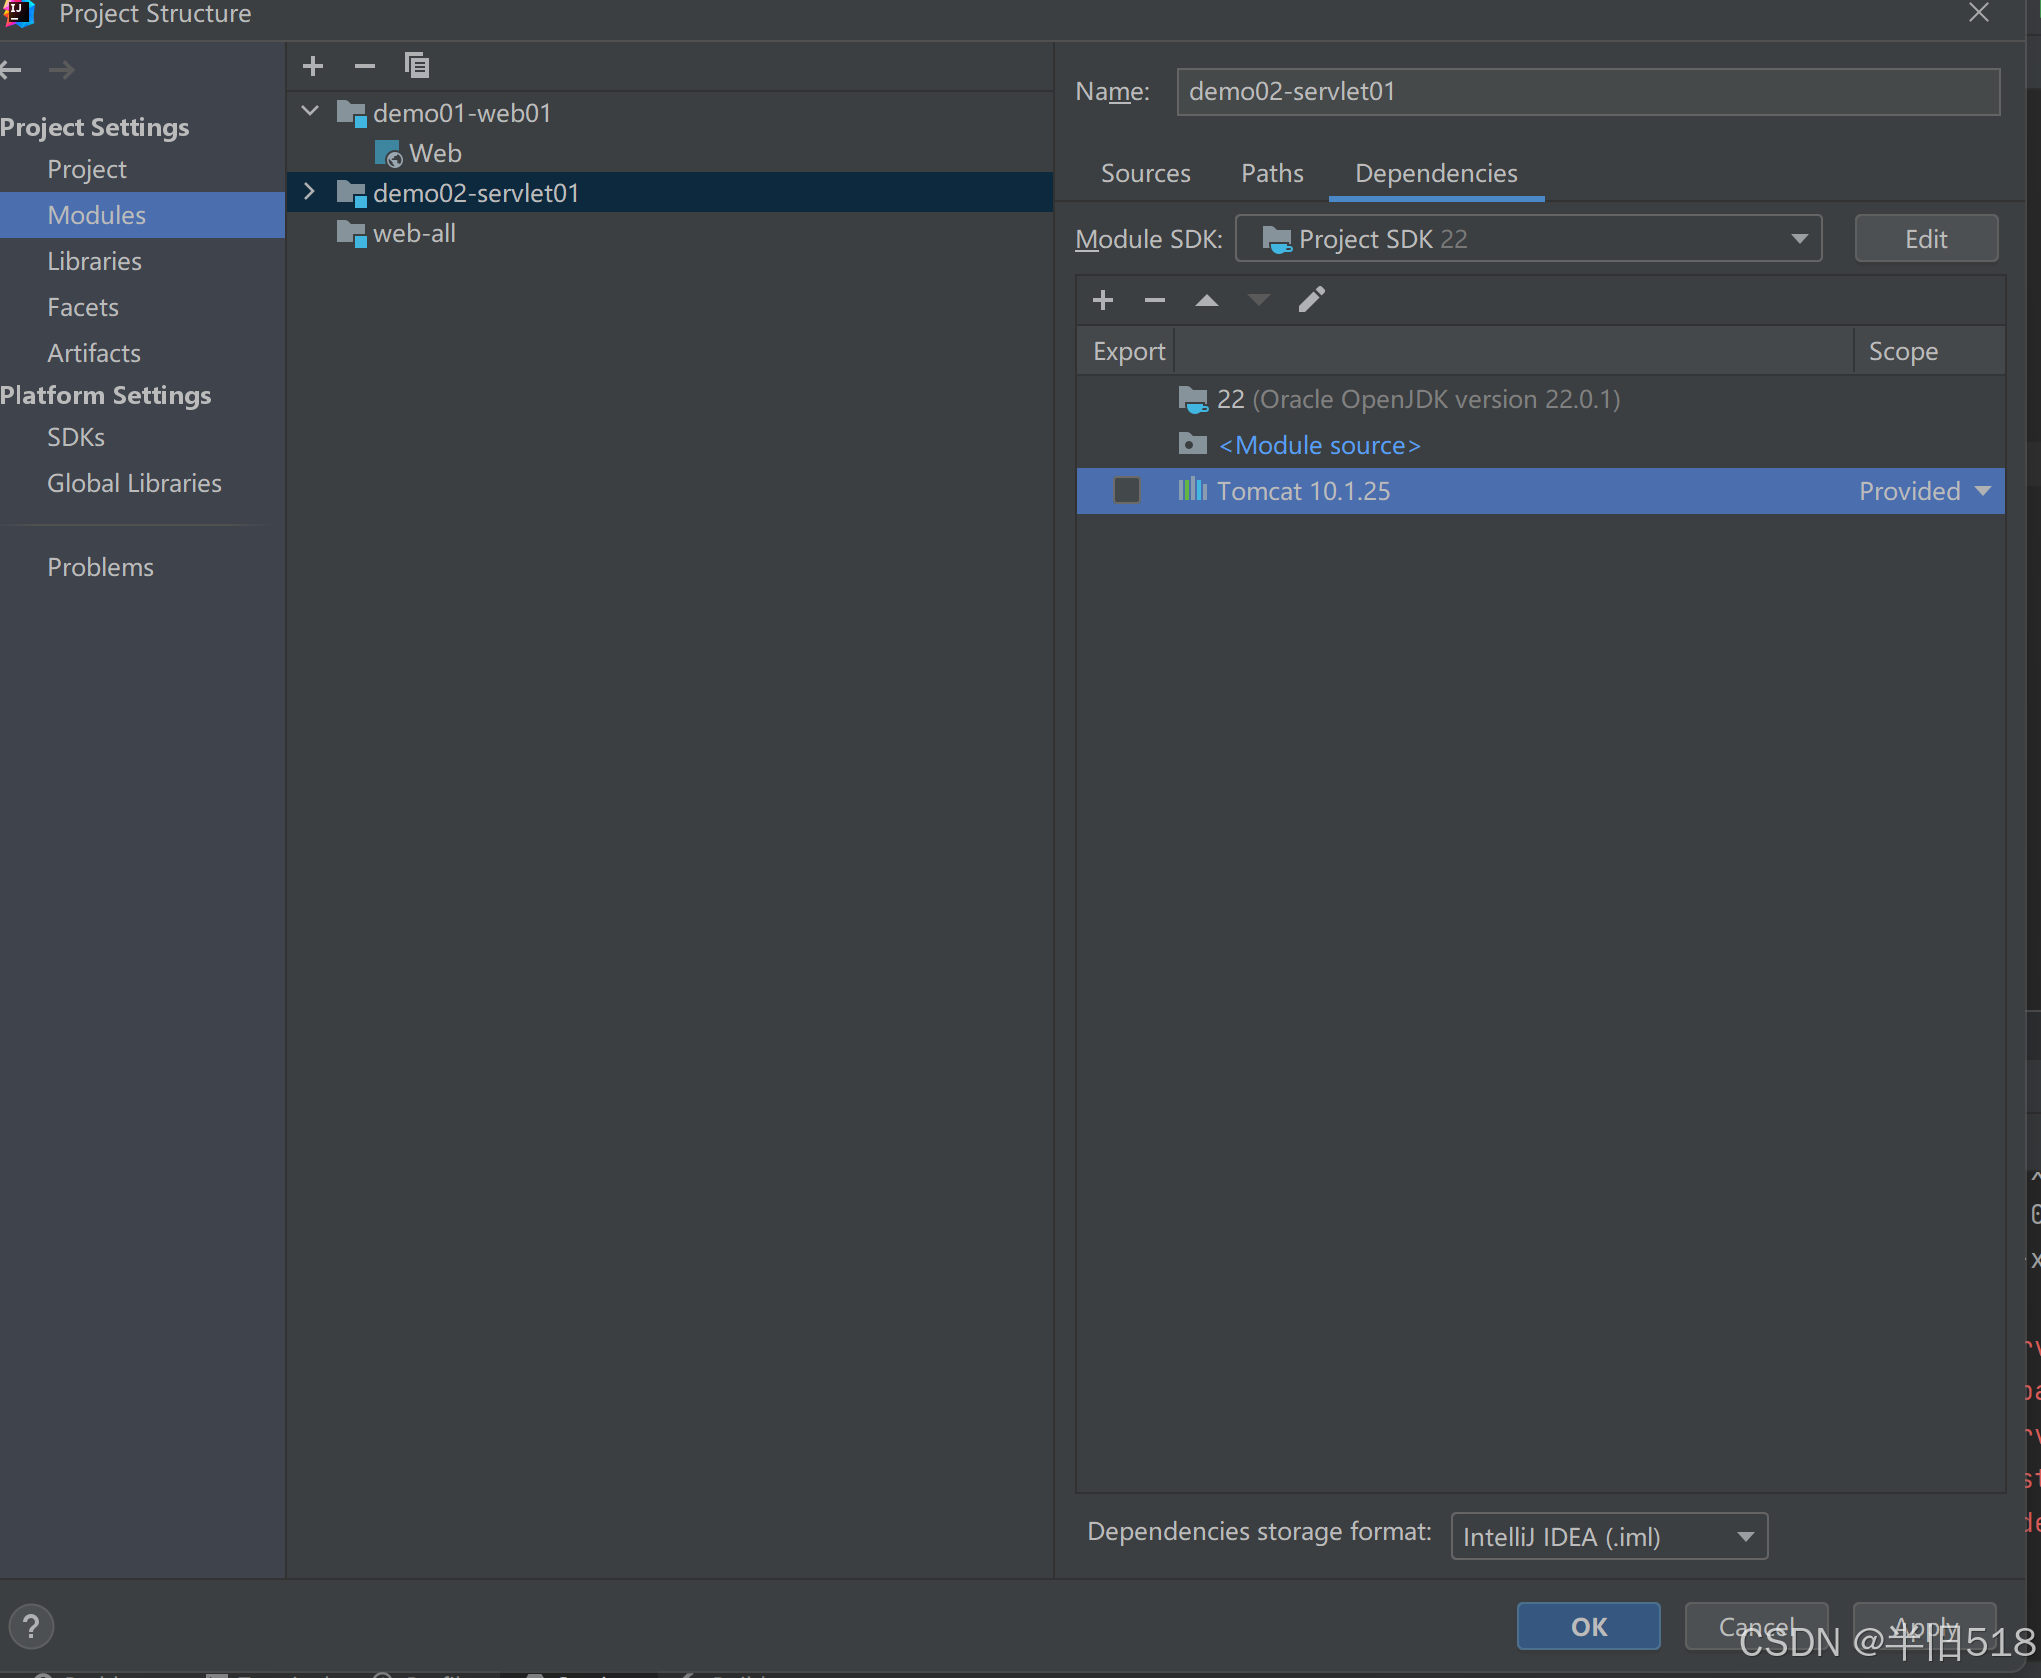The height and width of the screenshot is (1678, 2041).
Task: Select the Dependencies tab
Action: 1436,173
